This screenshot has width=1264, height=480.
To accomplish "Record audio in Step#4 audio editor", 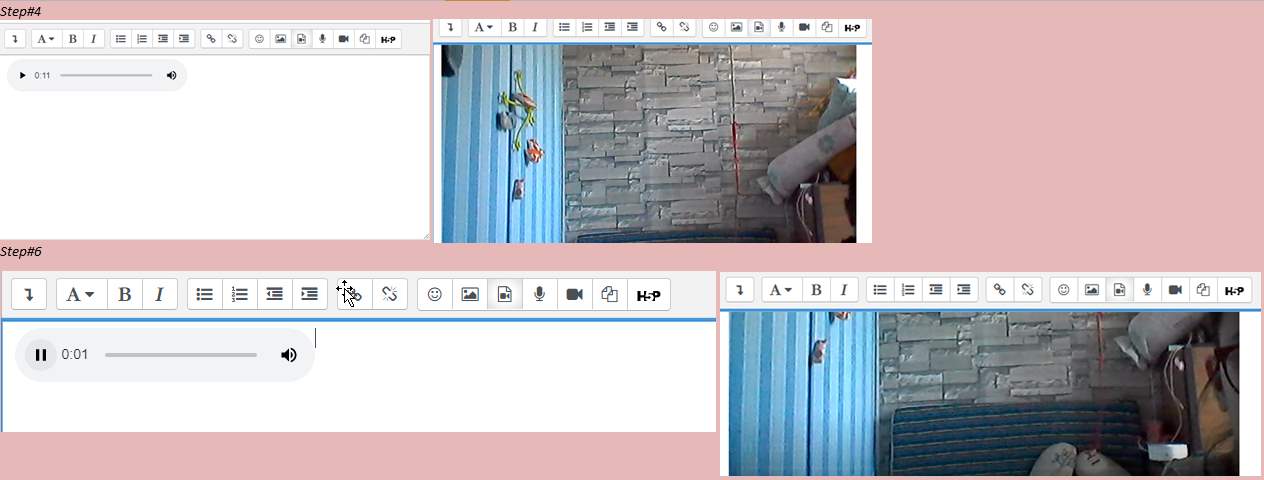I will click(322, 39).
